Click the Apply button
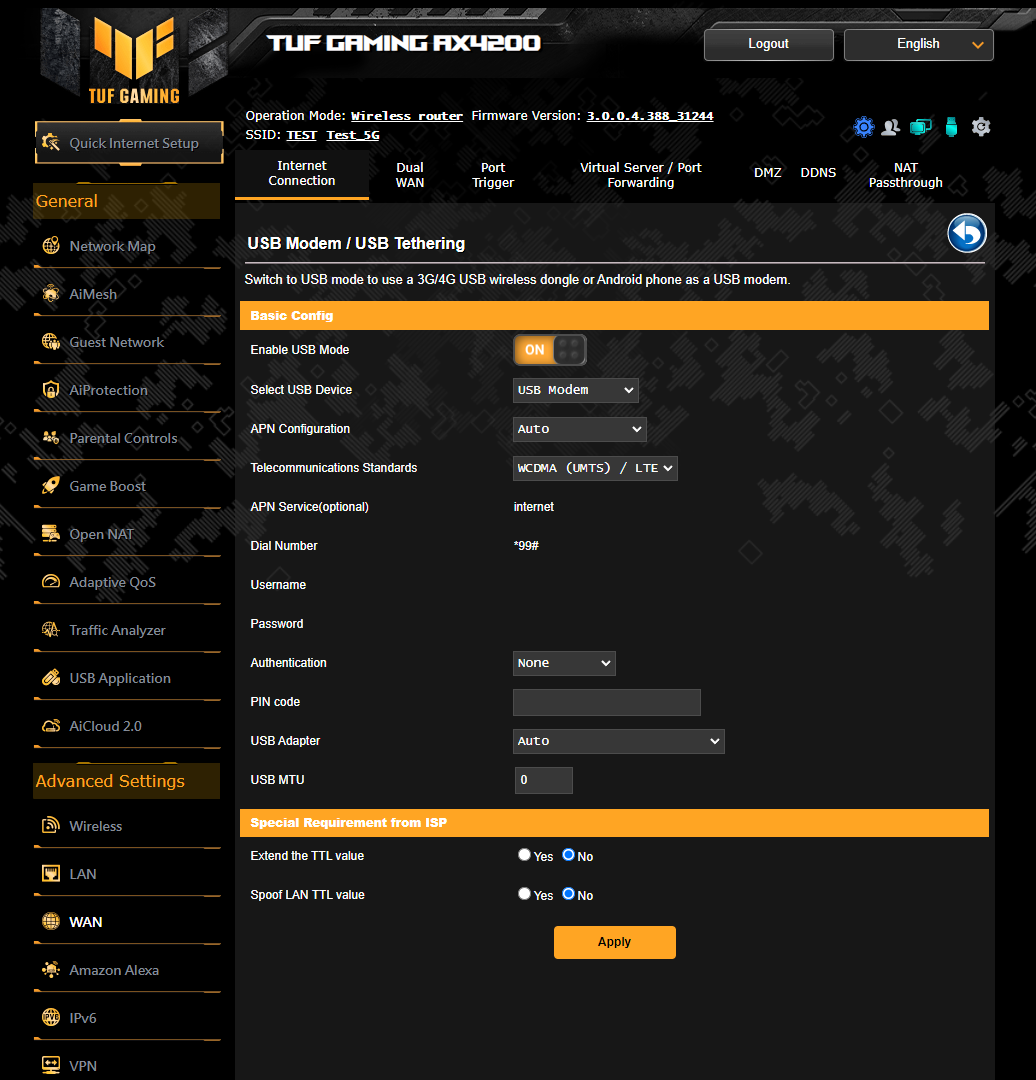1036x1080 pixels. tap(614, 942)
